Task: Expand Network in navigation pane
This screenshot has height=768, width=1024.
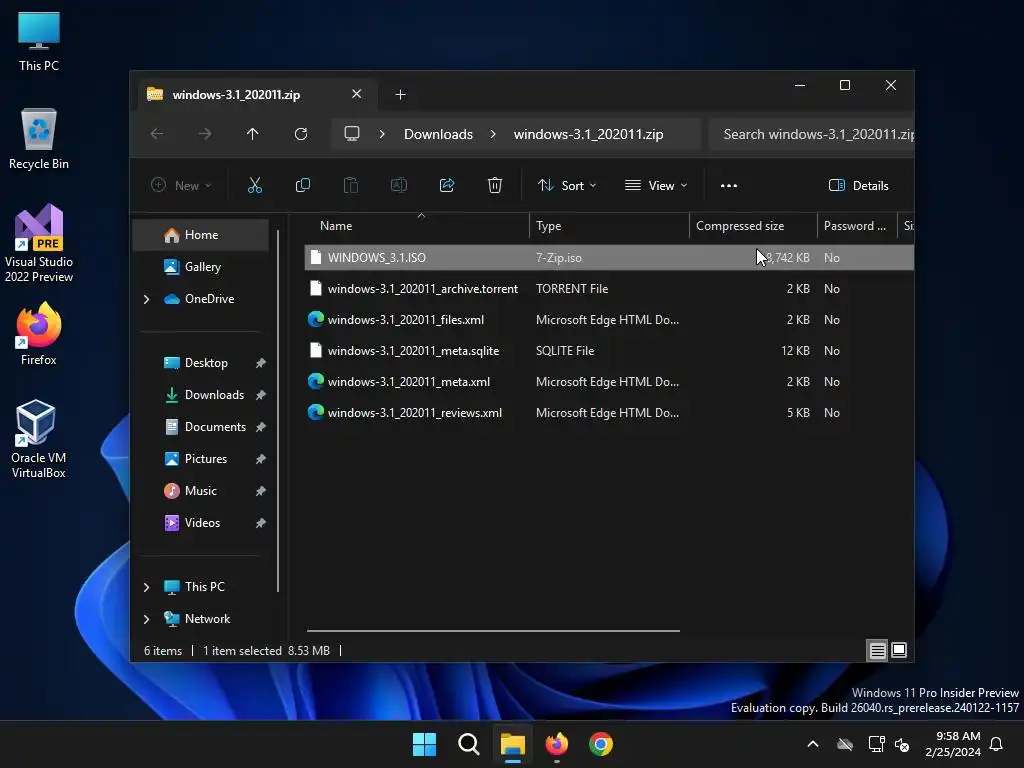Action: [146, 619]
